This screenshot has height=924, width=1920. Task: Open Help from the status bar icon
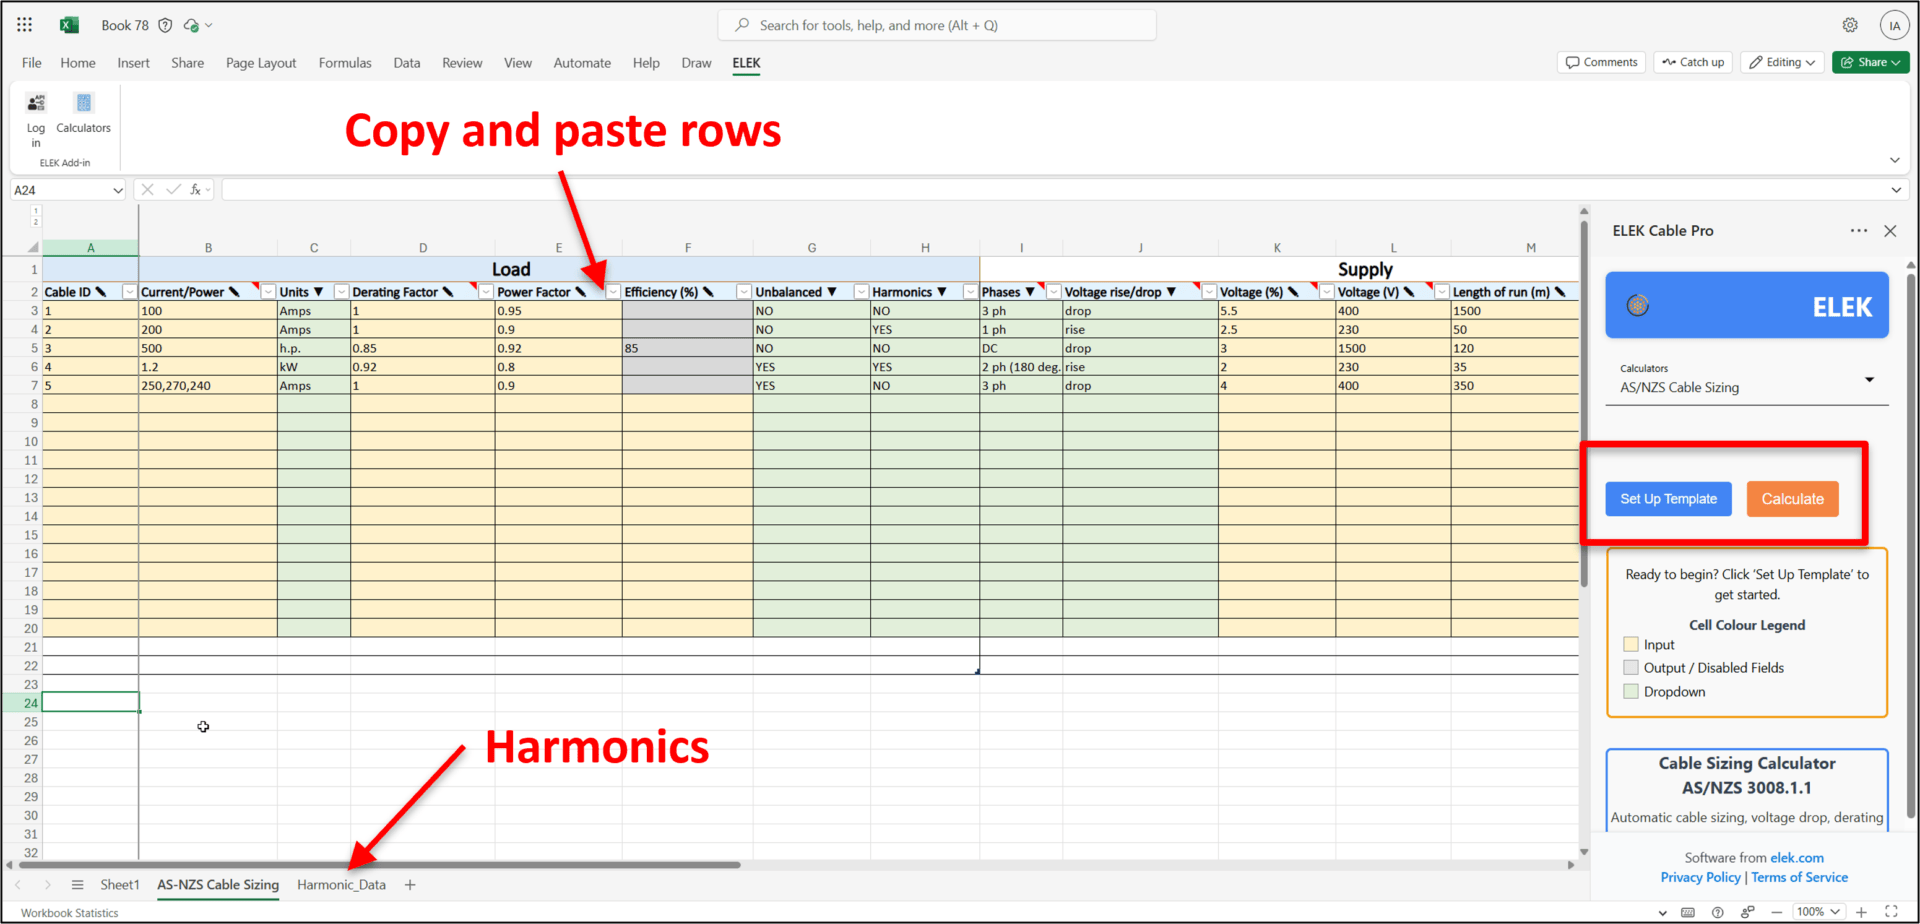[1717, 912]
